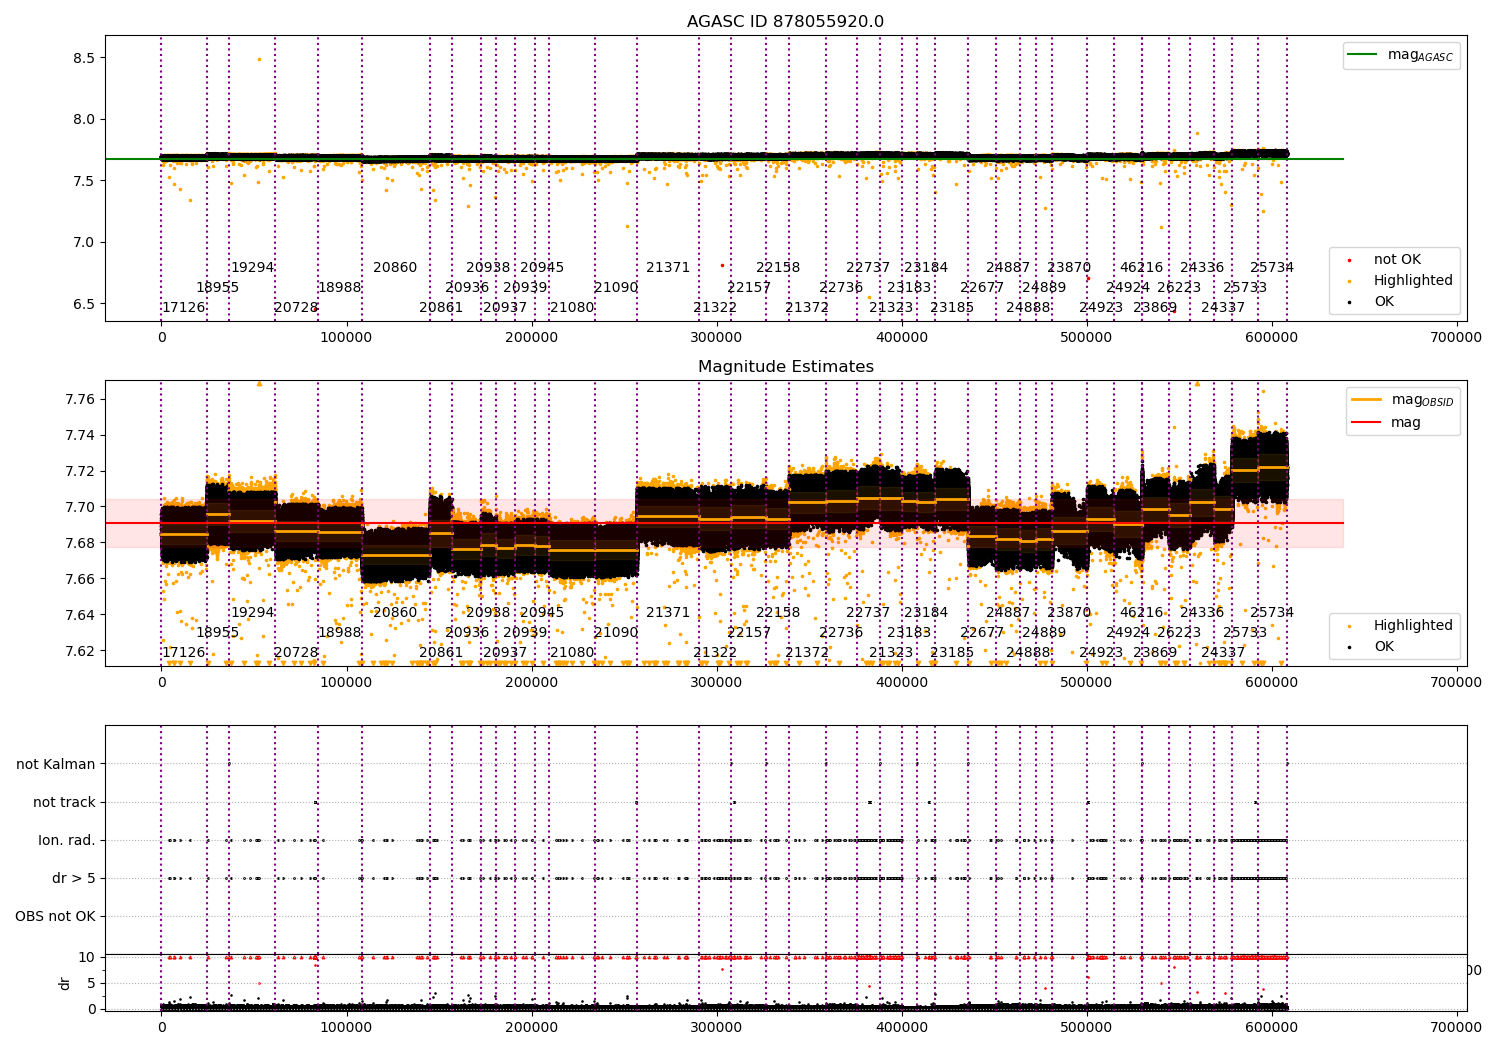Click the 'Magnitude Estimates' plot title
The image size is (1500, 1050).
click(x=785, y=367)
